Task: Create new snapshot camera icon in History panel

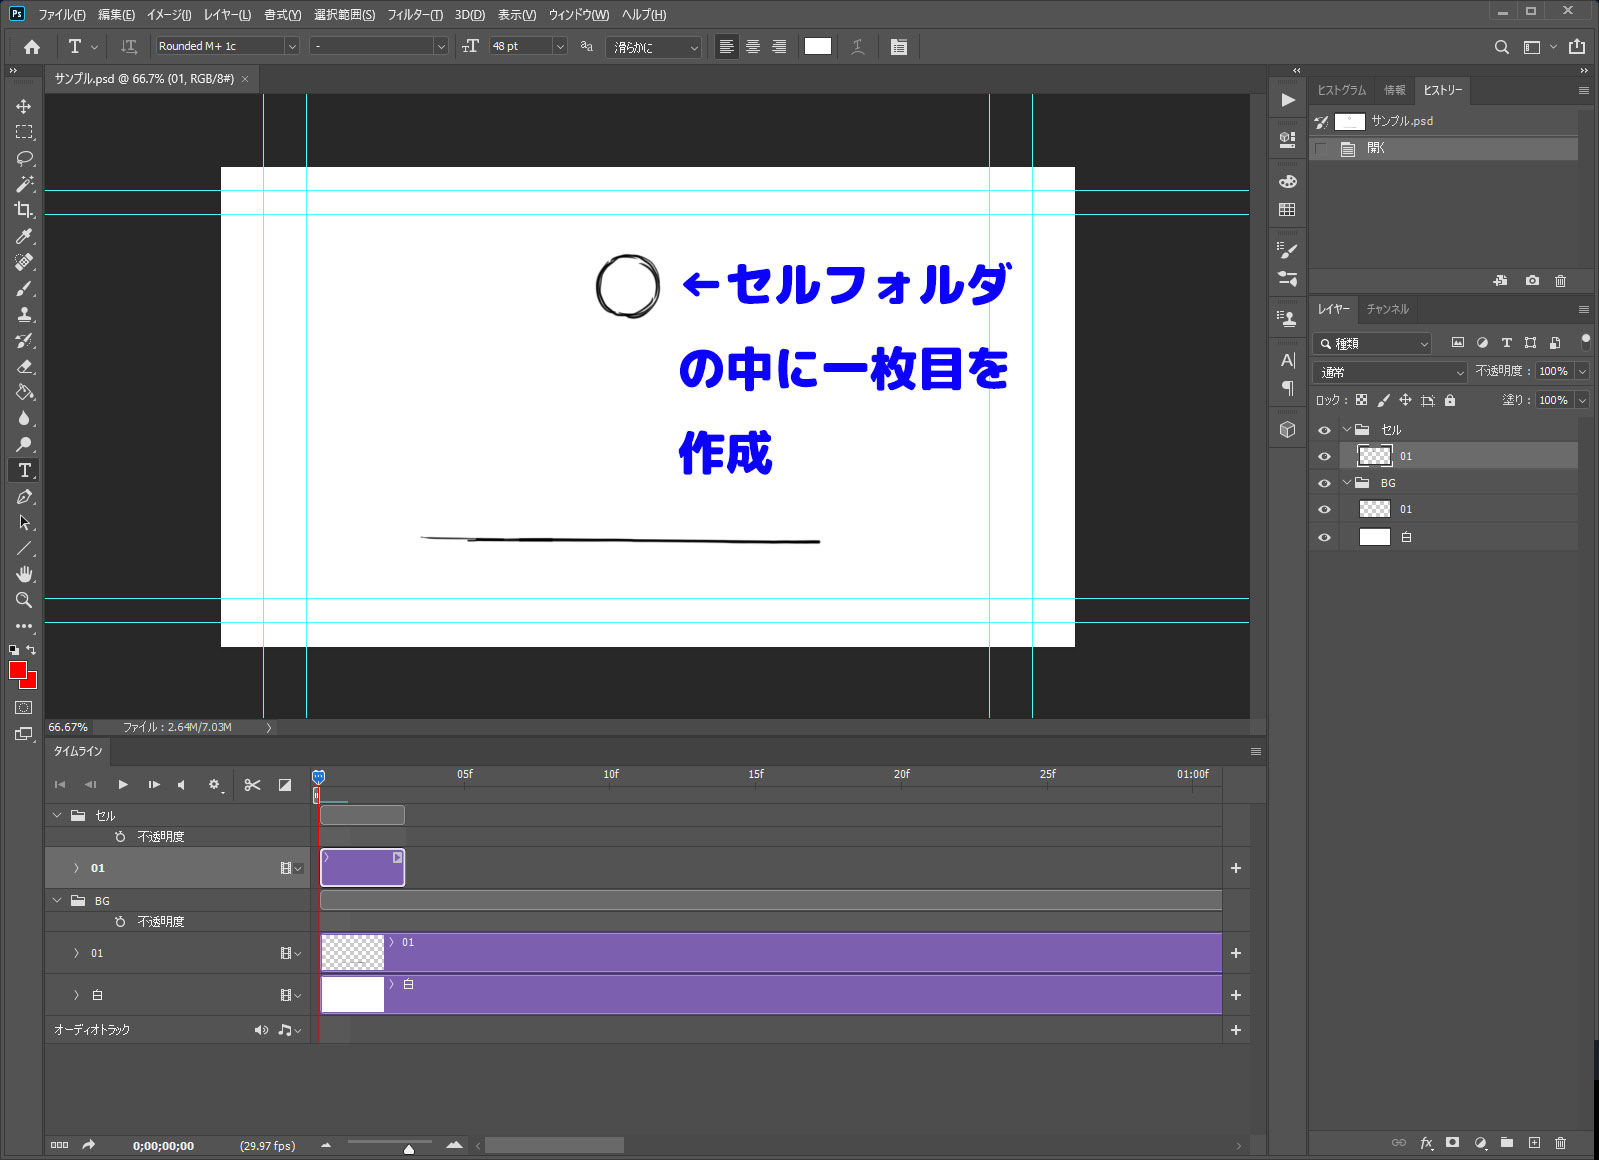Action: click(x=1532, y=281)
